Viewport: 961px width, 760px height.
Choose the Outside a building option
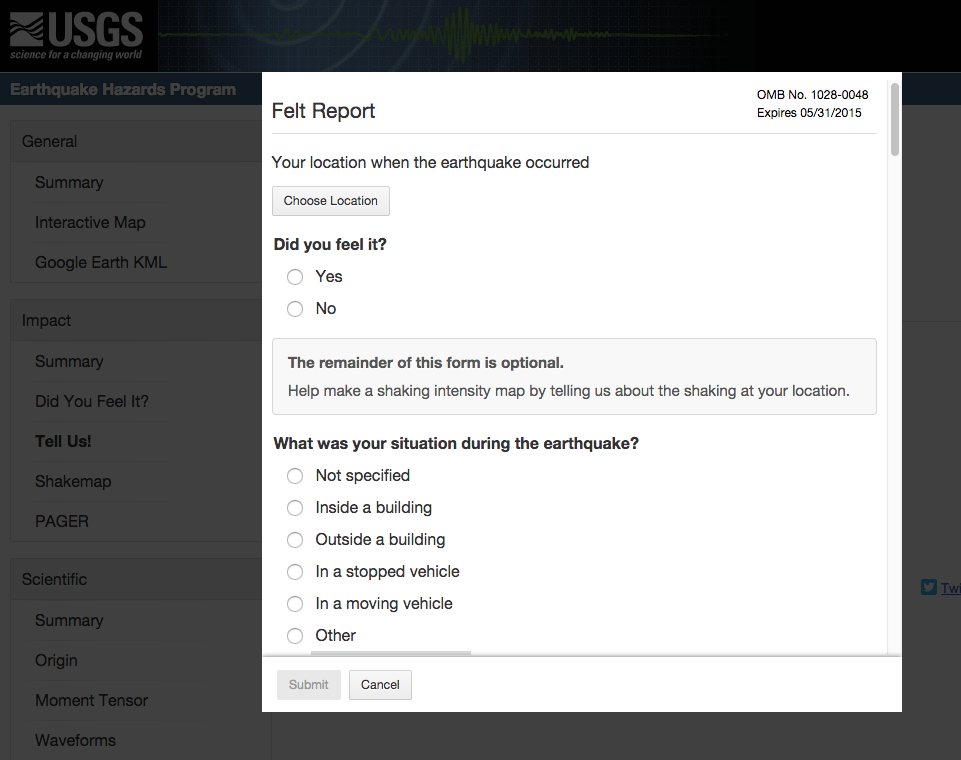coord(295,540)
